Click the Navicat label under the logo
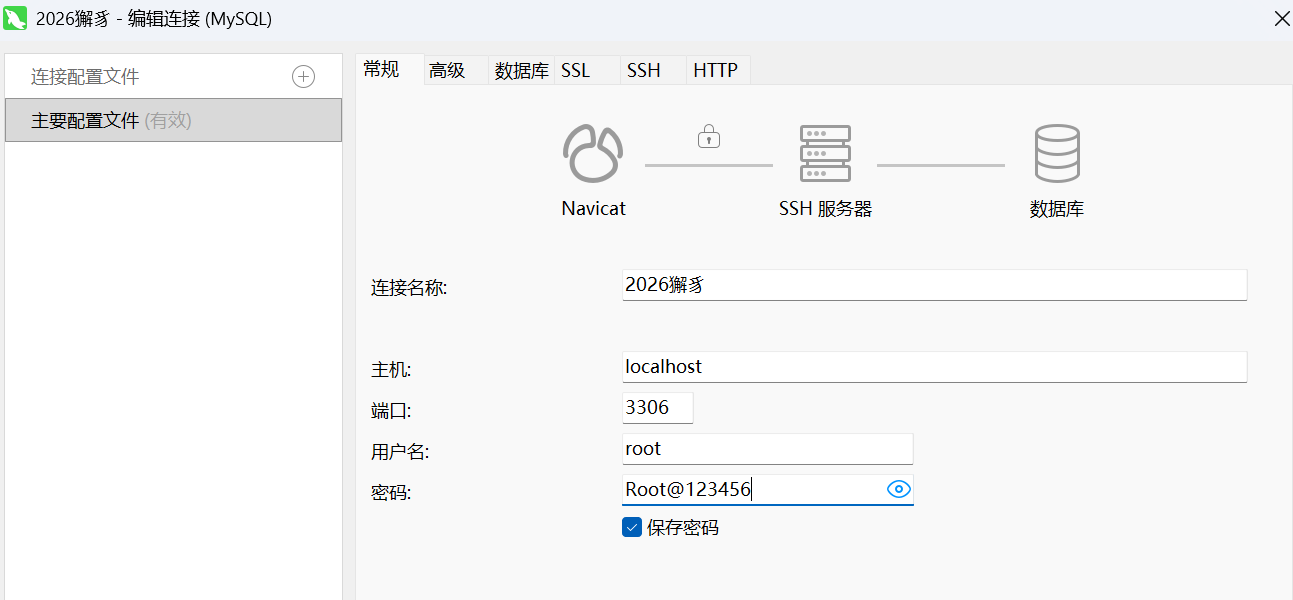 coord(594,209)
